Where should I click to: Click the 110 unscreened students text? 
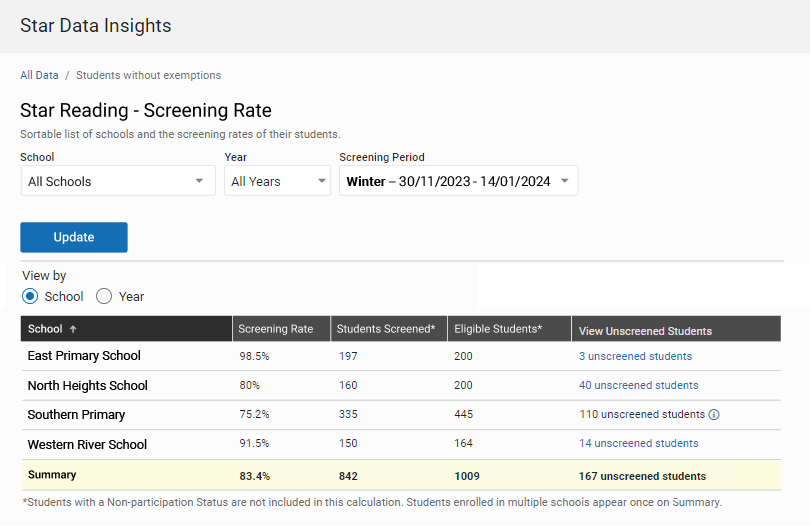tap(642, 414)
